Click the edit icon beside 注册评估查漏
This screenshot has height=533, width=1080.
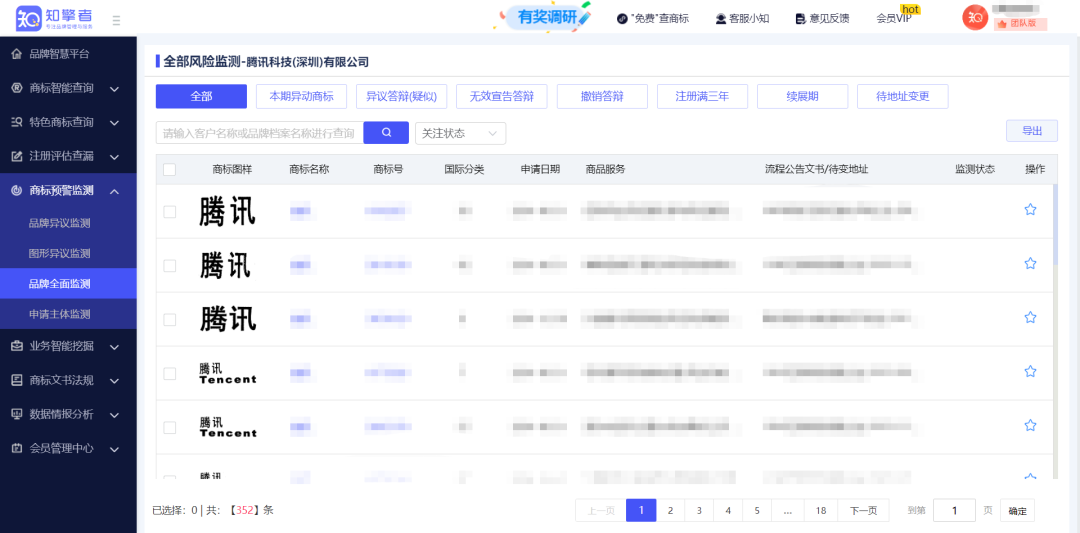pyautogui.click(x=17, y=156)
